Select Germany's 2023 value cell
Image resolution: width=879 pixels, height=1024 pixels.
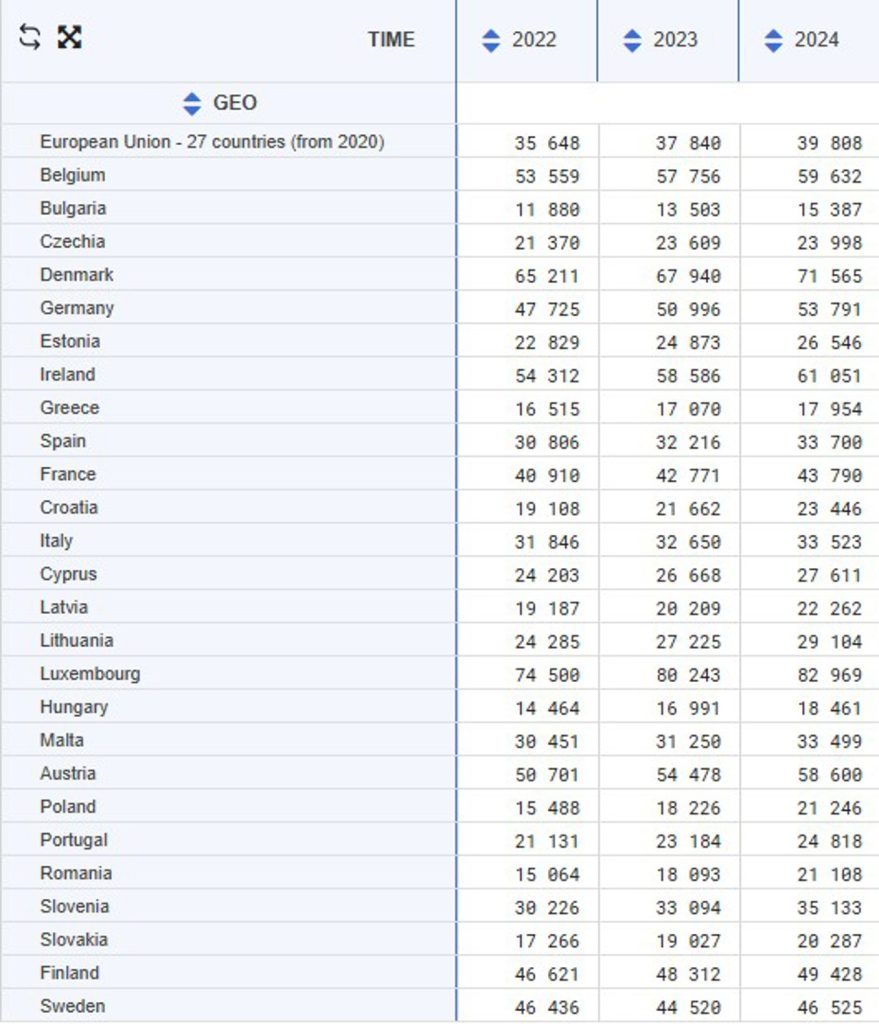pos(692,308)
